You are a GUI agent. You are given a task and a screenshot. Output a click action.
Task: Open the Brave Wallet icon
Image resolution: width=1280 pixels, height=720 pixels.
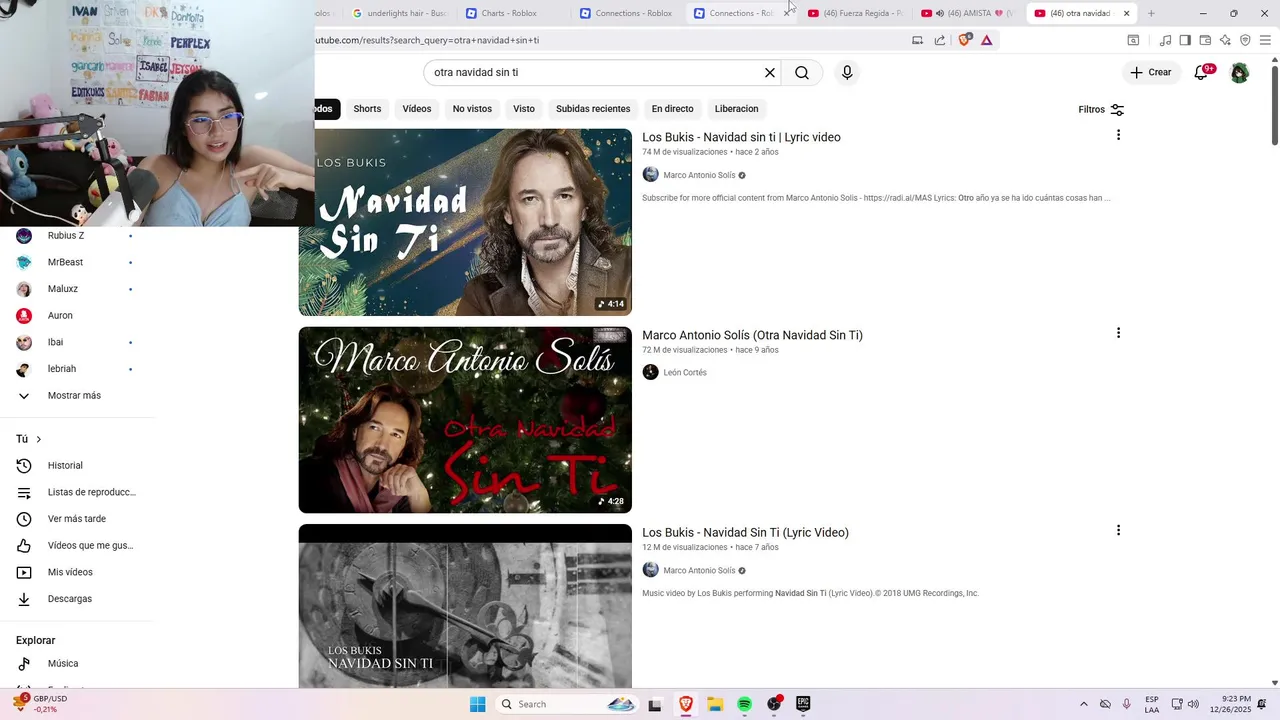coord(1205,40)
